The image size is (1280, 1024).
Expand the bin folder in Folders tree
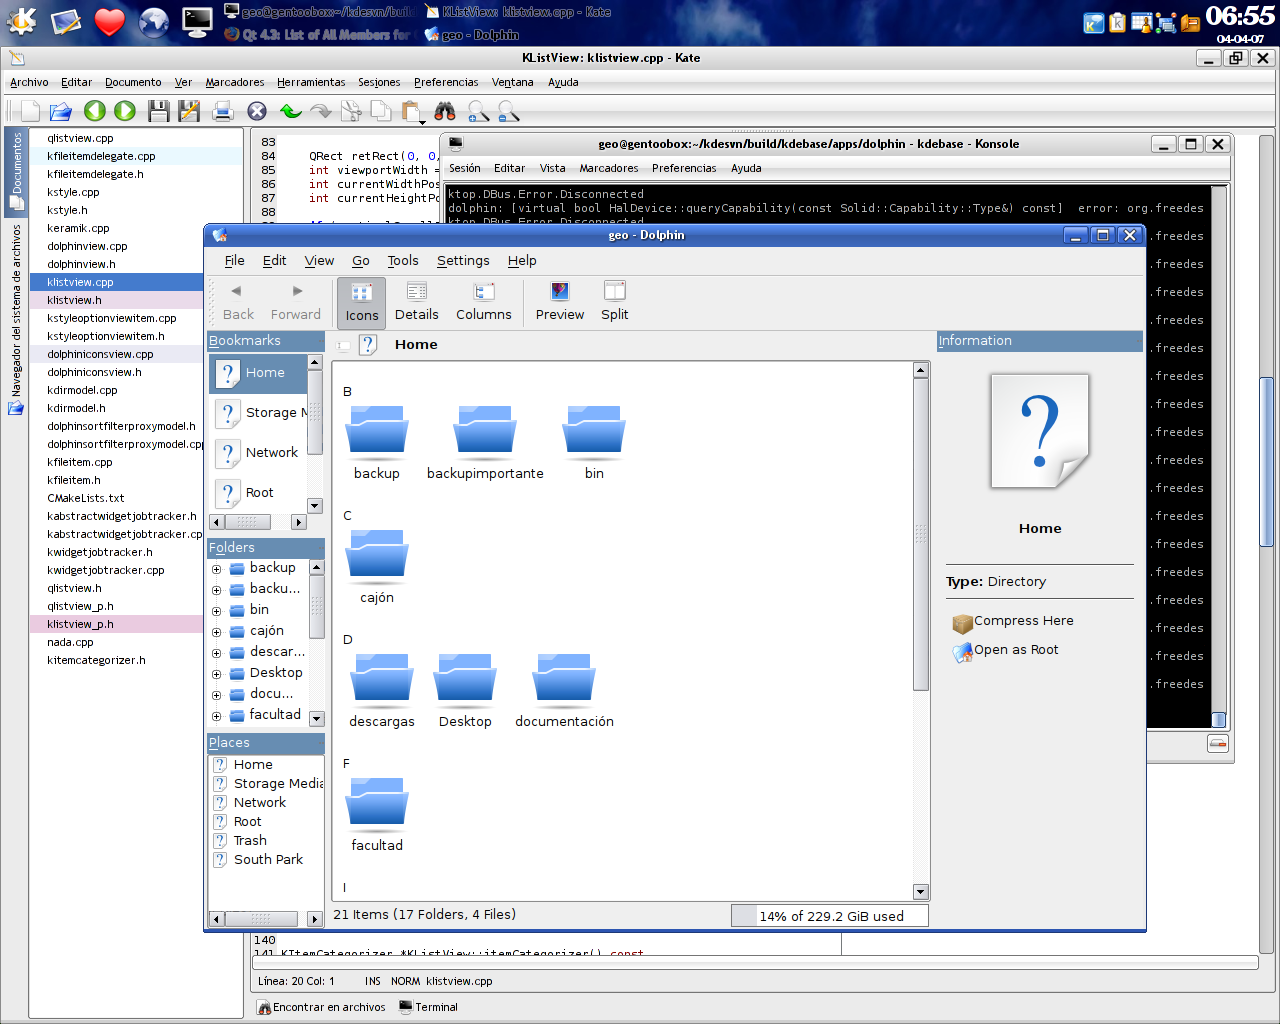pos(216,611)
